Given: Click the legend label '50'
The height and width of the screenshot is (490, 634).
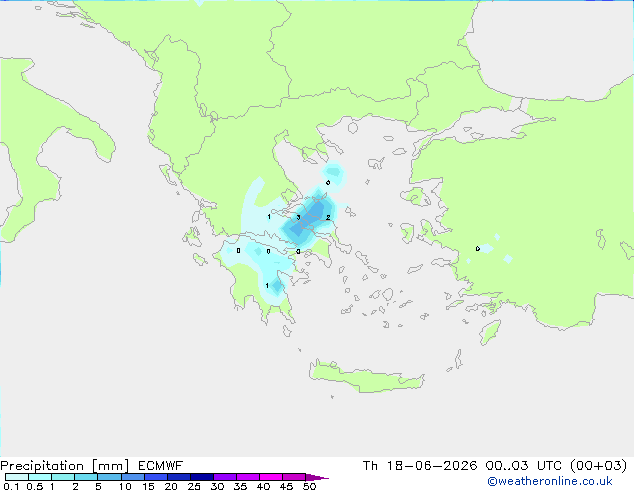Looking at the screenshot, I should coord(309,486).
